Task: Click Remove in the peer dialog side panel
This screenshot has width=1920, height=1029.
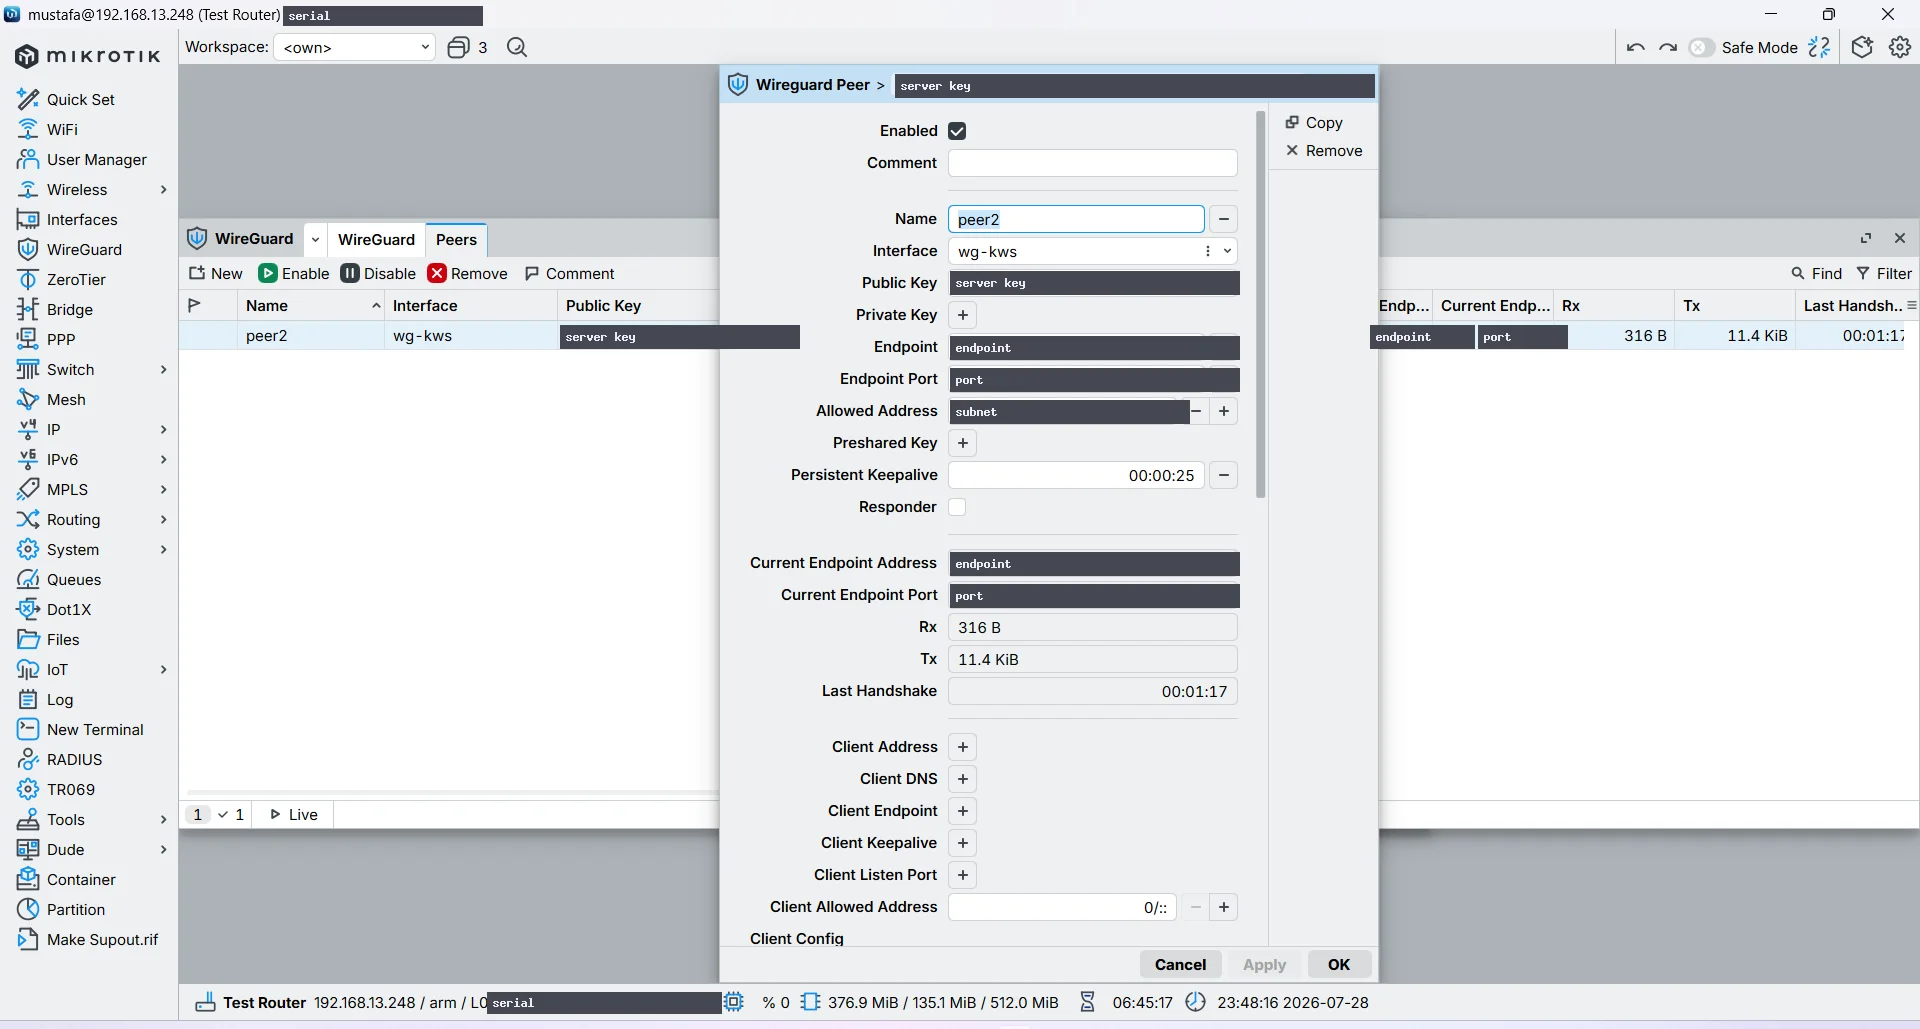Action: pyautogui.click(x=1324, y=150)
